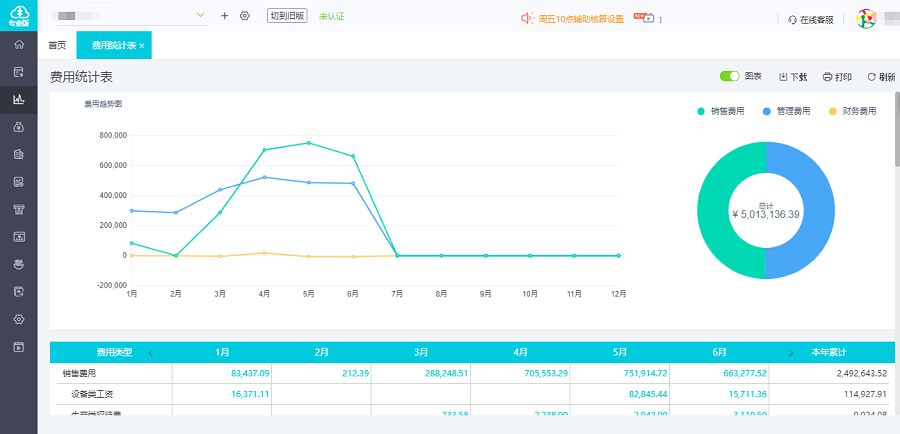Viewport: 900px width, 434px height.
Task: Open the home icon in the sidebar
Action: tap(18, 45)
